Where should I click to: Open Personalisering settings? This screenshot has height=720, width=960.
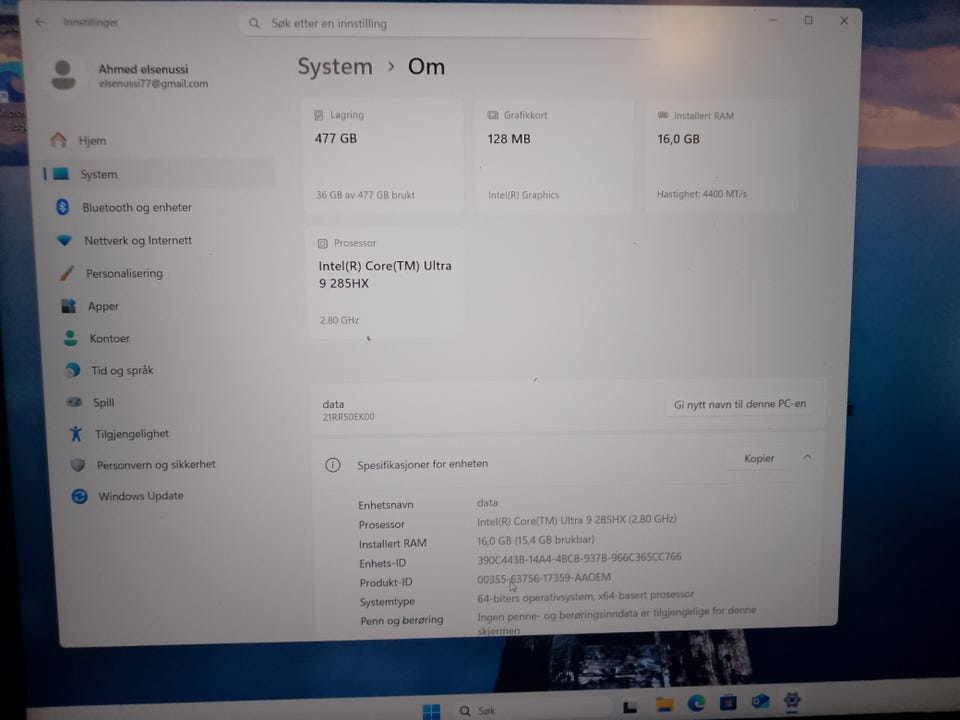124,274
